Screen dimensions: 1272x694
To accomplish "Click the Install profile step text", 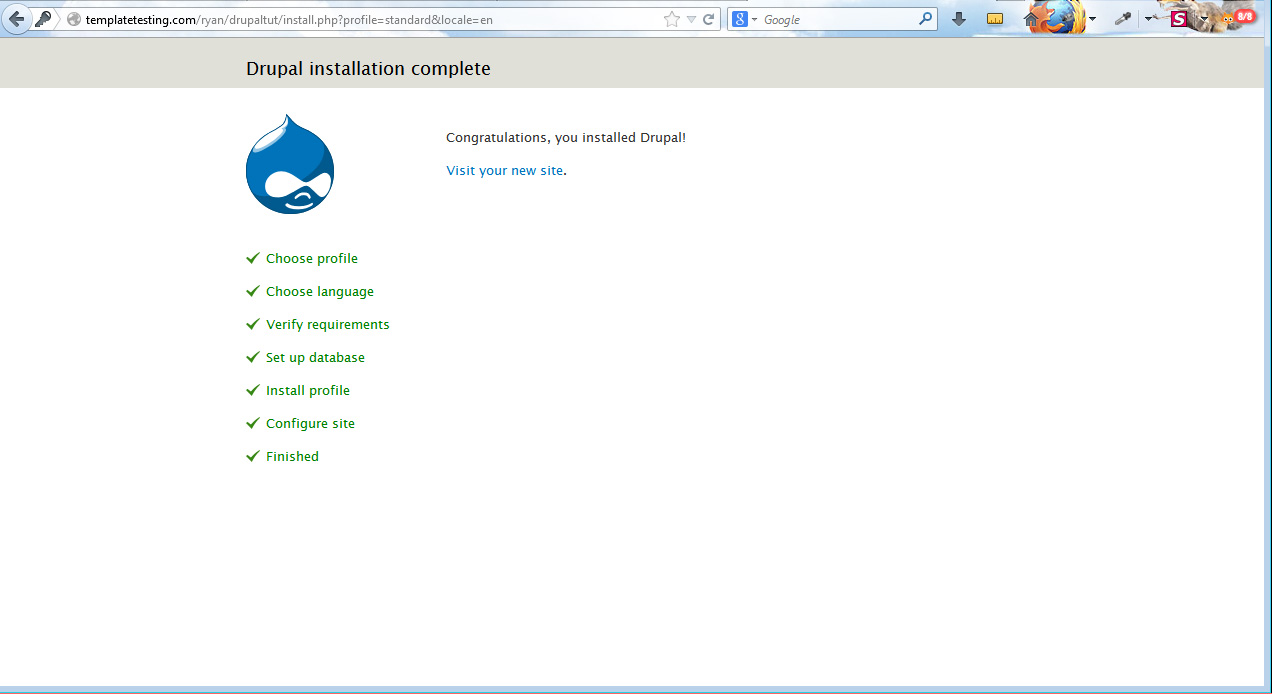I will (308, 390).
